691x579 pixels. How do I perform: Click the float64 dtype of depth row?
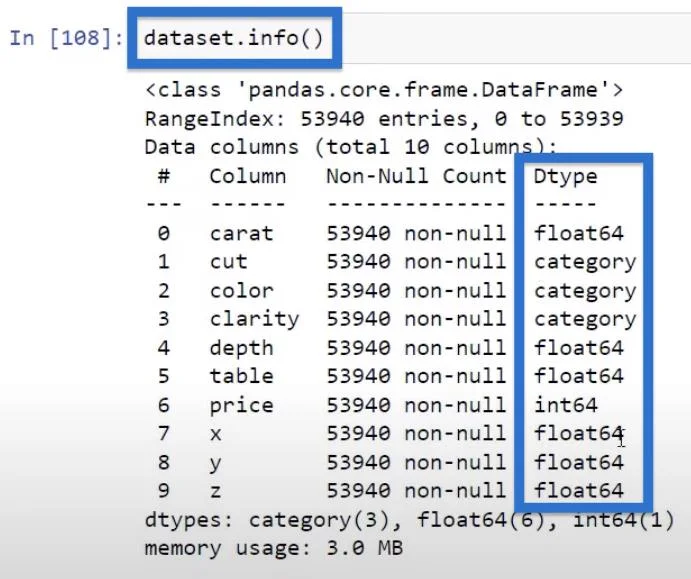tap(579, 348)
